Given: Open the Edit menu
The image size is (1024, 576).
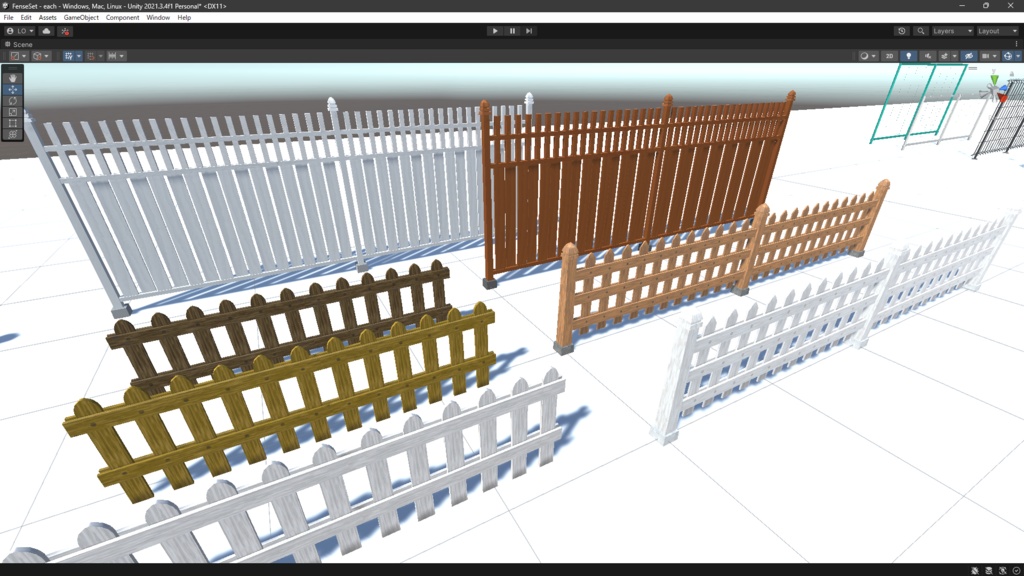Looking at the screenshot, I should [x=25, y=18].
